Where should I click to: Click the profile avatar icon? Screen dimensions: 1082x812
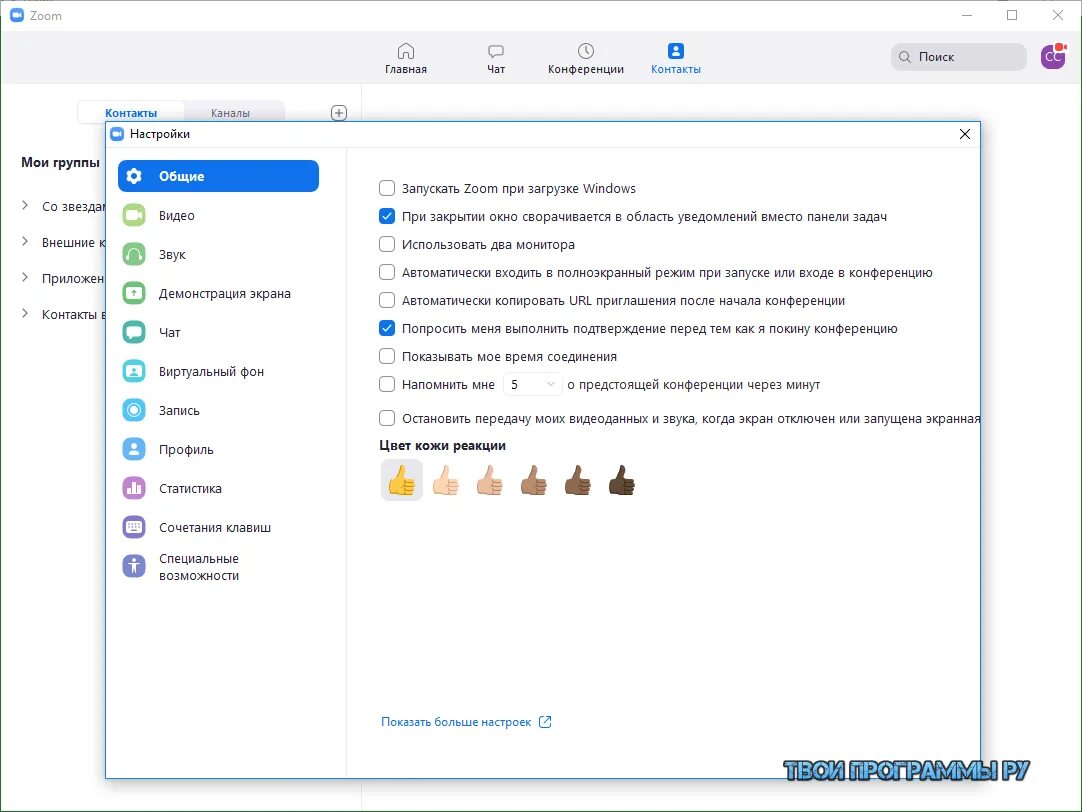click(1053, 57)
